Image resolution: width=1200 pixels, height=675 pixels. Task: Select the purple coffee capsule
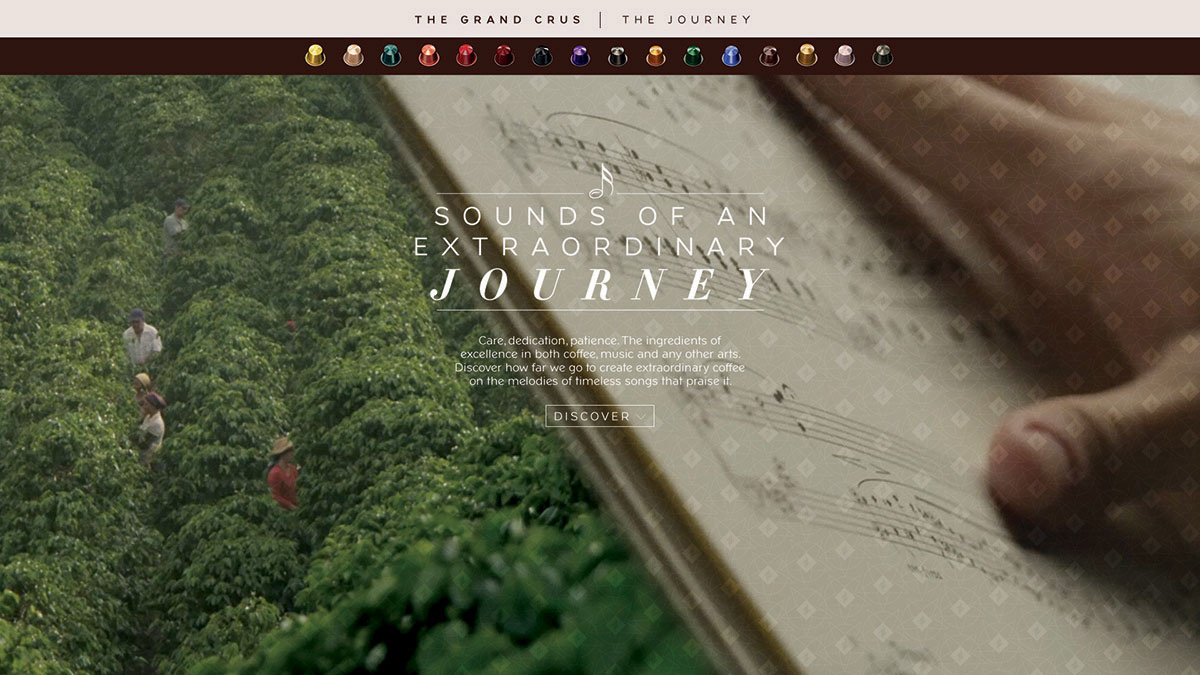(580, 56)
